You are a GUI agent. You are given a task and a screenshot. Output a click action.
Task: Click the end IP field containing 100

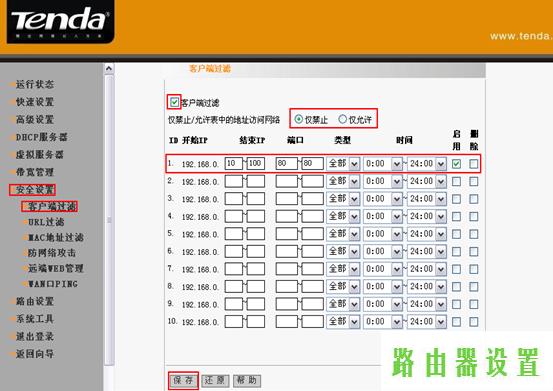[x=256, y=164]
